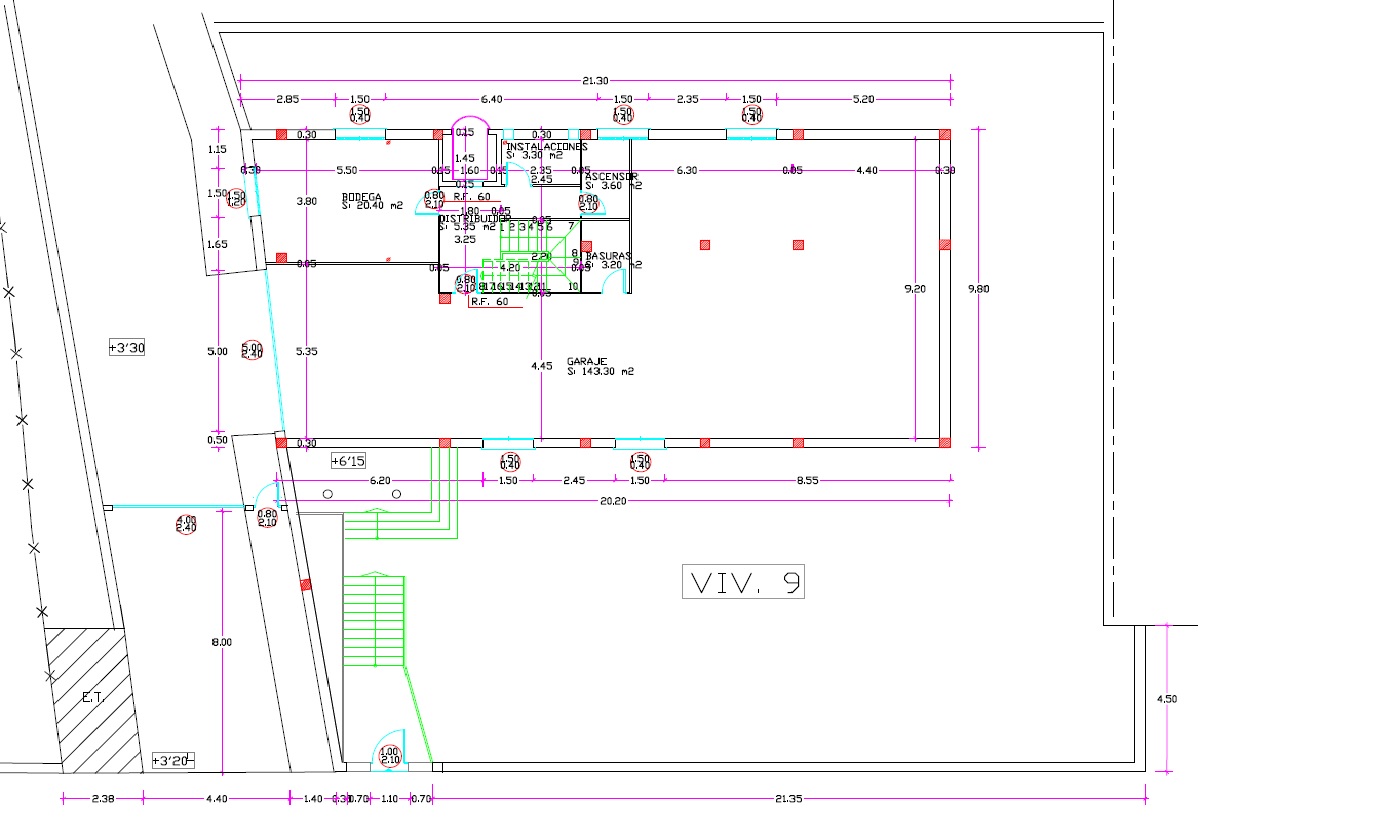Click the '1.45' dimension in the niche

pyautogui.click(x=465, y=158)
